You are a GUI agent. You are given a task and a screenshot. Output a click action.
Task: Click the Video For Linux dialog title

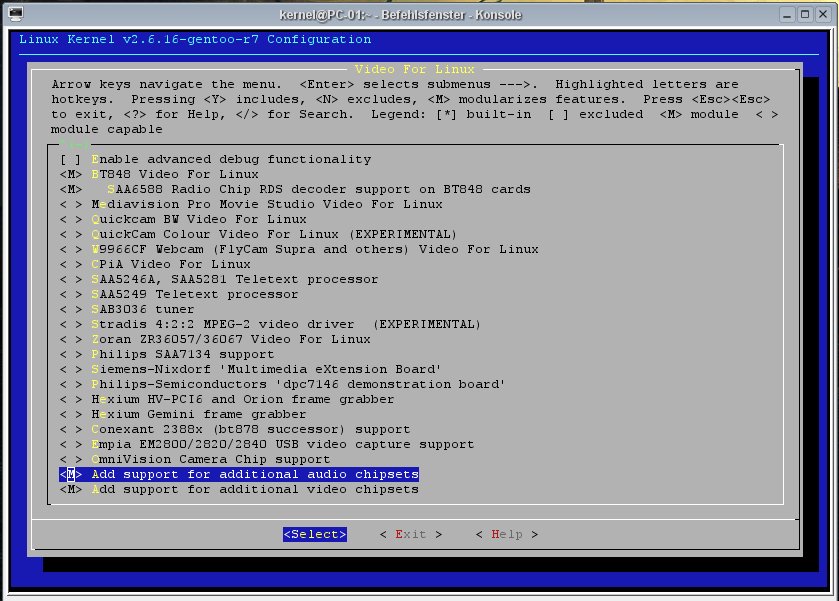[415, 70]
